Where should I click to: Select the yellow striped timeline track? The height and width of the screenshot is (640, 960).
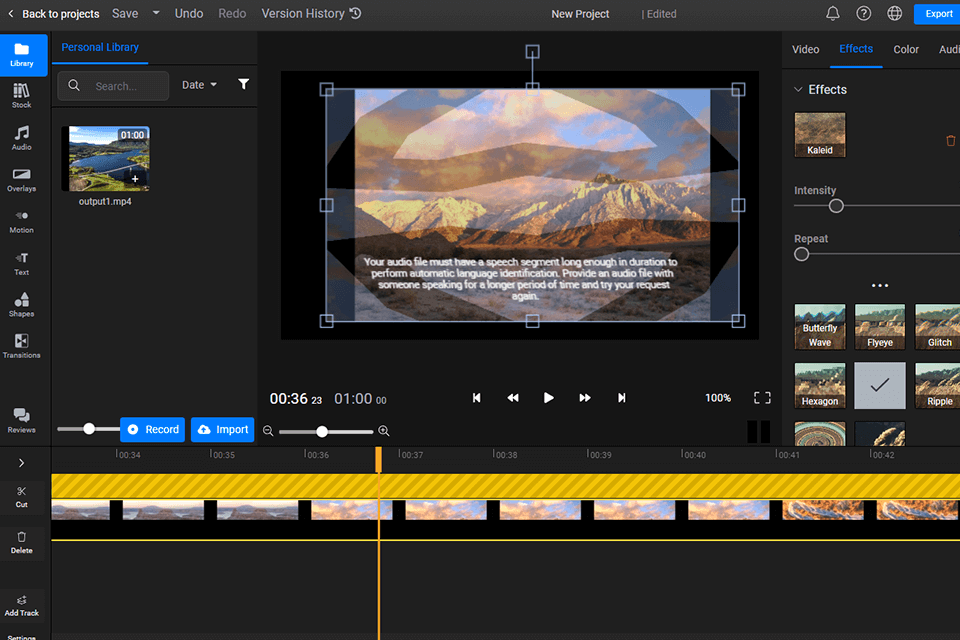pyautogui.click(x=506, y=486)
